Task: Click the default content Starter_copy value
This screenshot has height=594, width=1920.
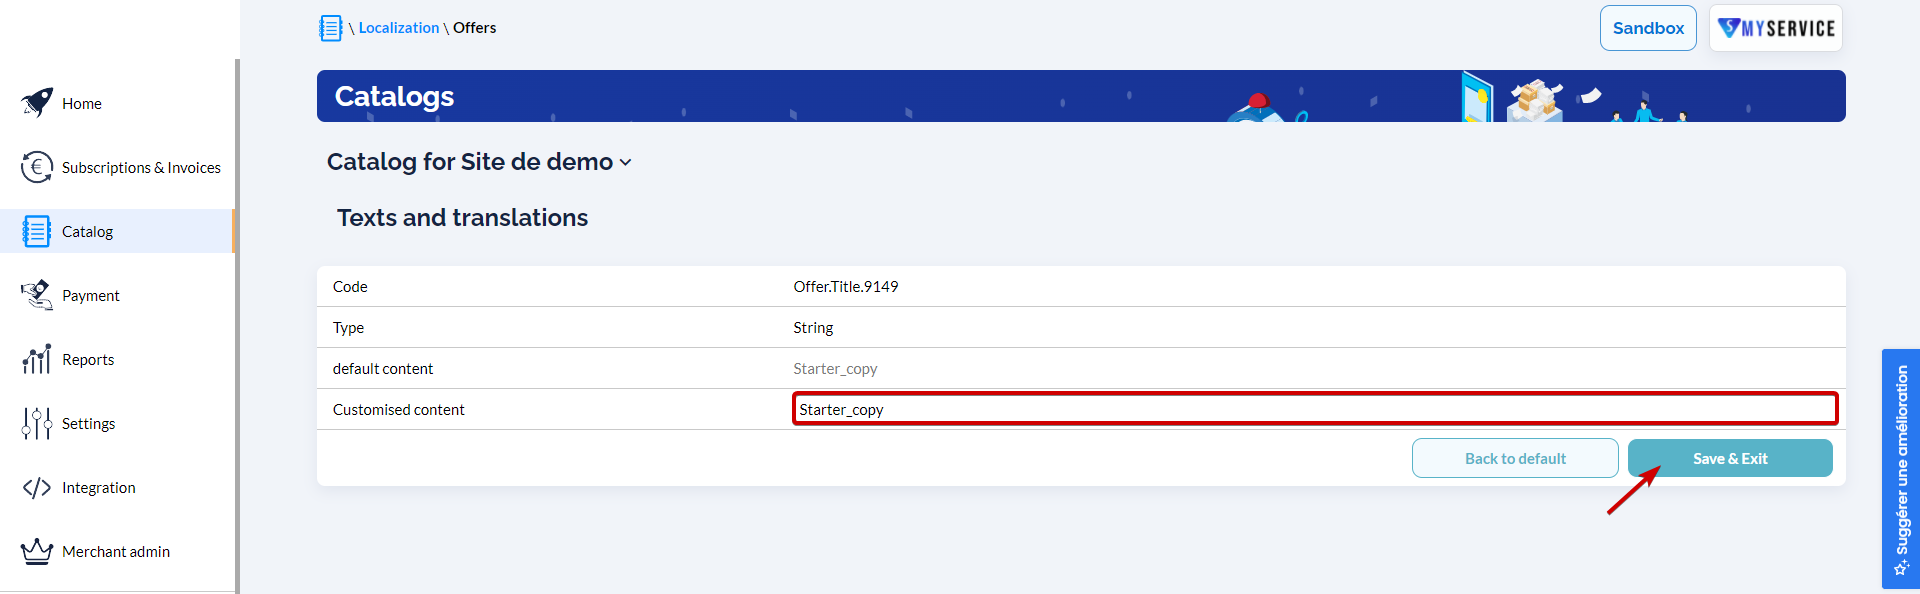Action: (835, 369)
